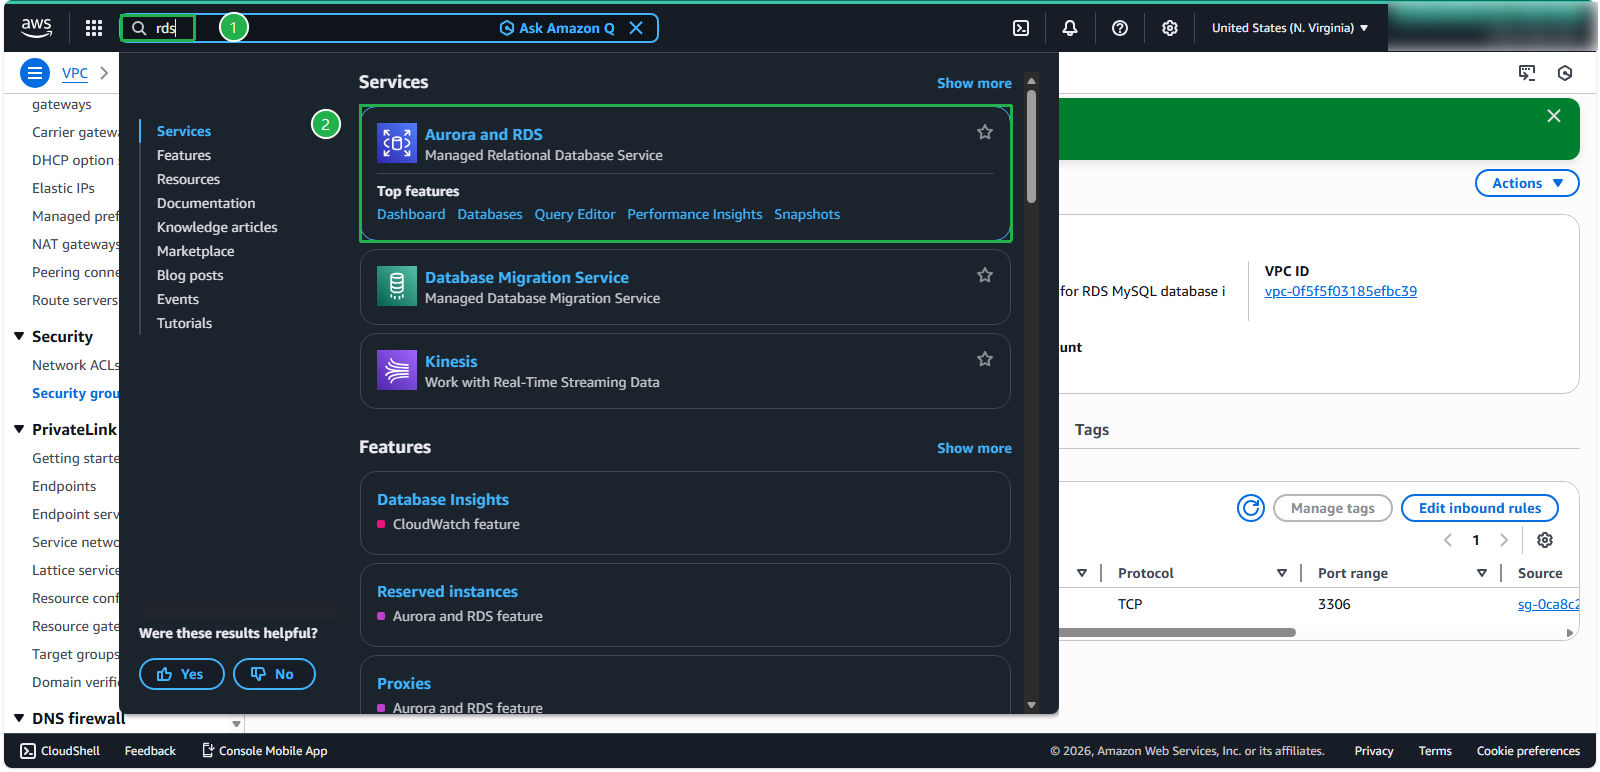The height and width of the screenshot is (772, 1600).
Task: Open CloudShell in the footer
Action: (60, 751)
